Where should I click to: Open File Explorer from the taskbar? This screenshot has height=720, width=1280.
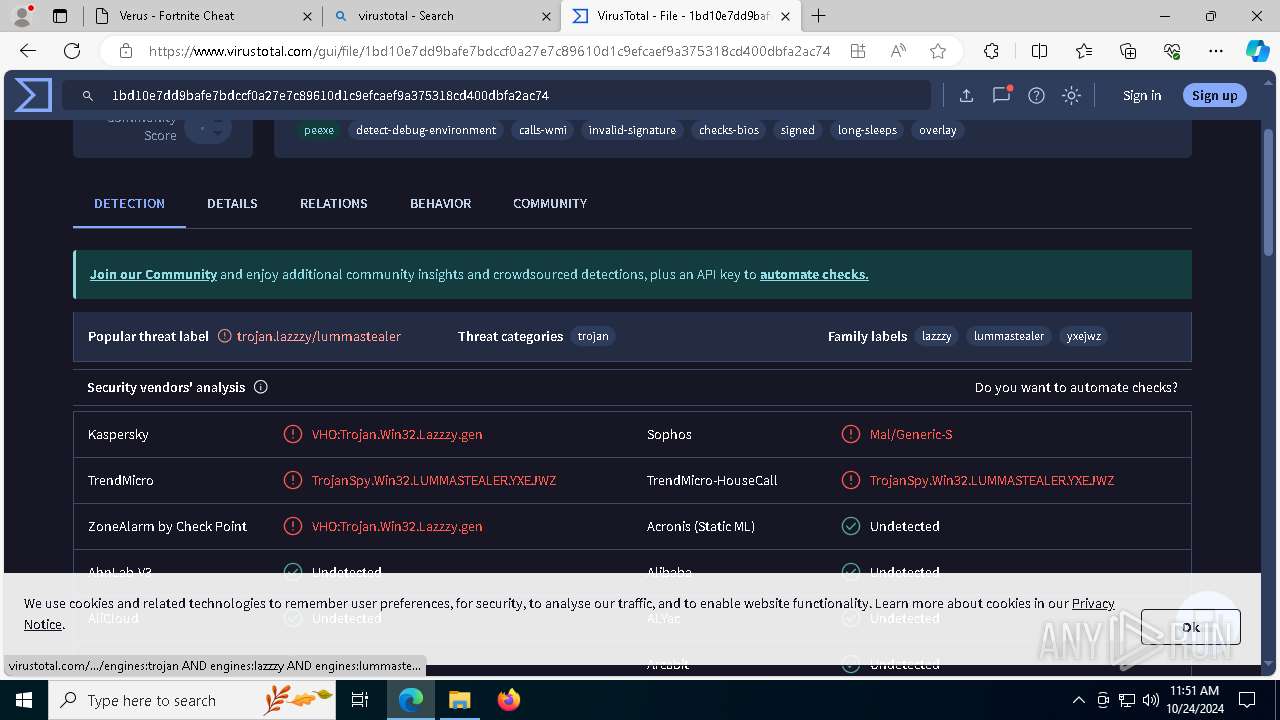pyautogui.click(x=459, y=700)
